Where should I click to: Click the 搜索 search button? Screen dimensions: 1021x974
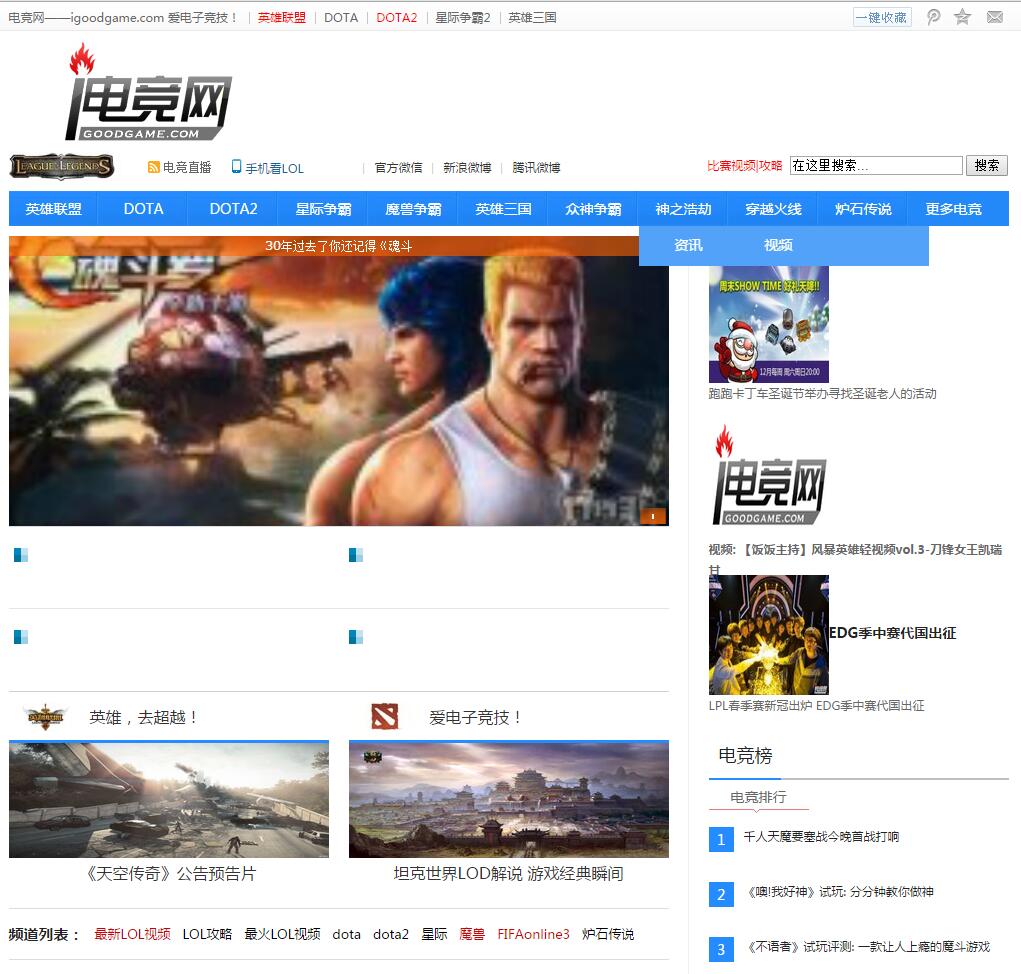pyautogui.click(x=986, y=165)
